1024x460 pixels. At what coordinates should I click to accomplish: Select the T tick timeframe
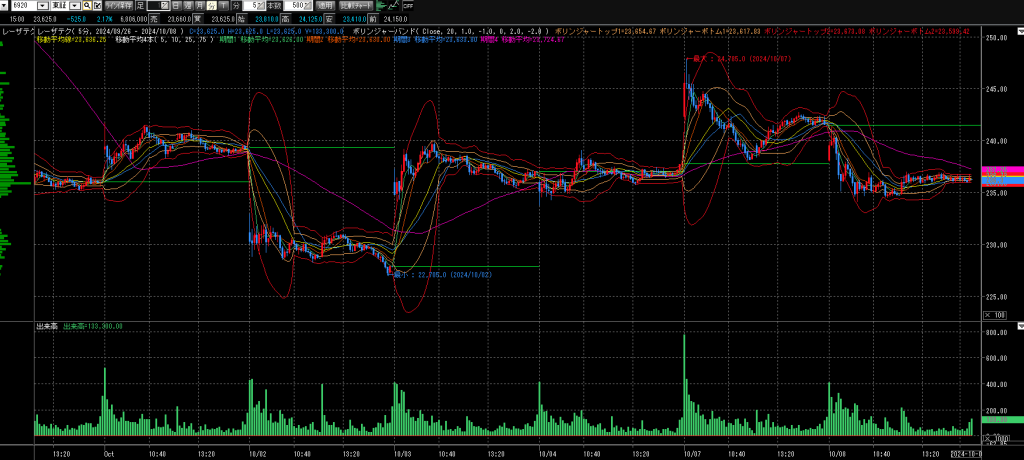[x=223, y=5]
